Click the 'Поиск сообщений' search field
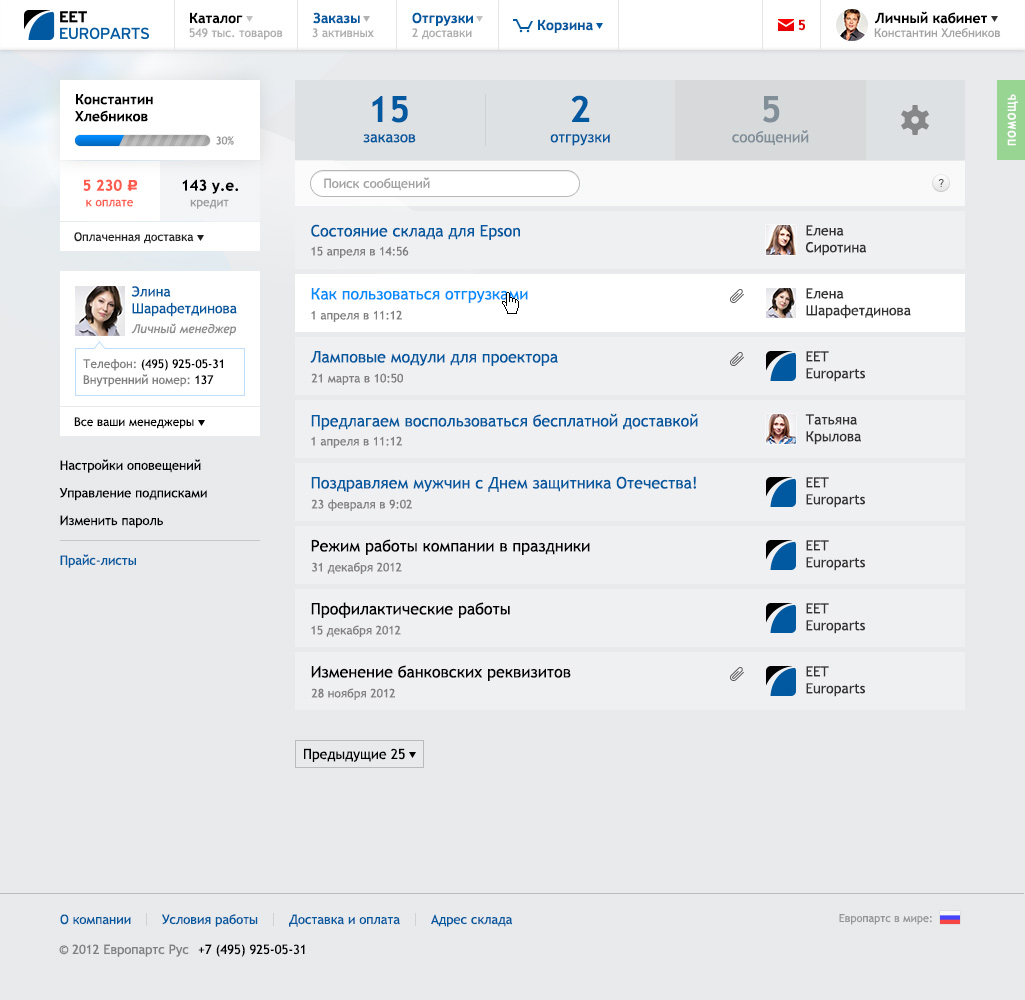Screen dimensions: 1025x1000 [444, 184]
